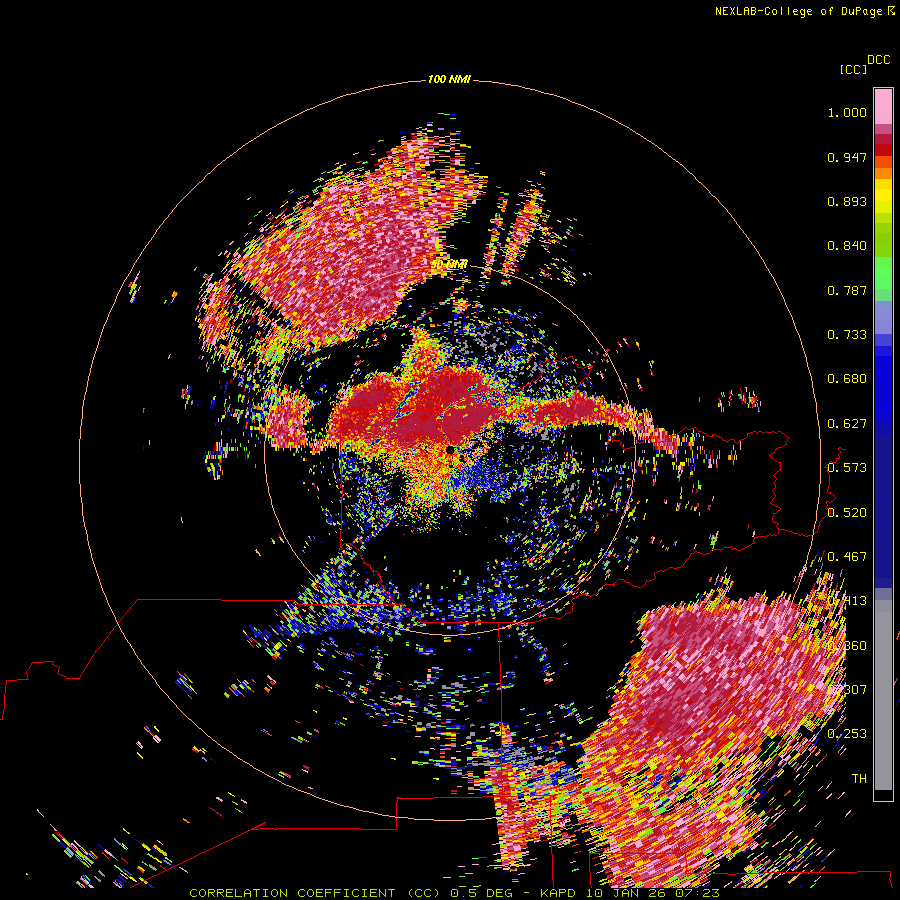Click the light pink legend color band
The width and height of the screenshot is (900, 900).
pos(883,107)
